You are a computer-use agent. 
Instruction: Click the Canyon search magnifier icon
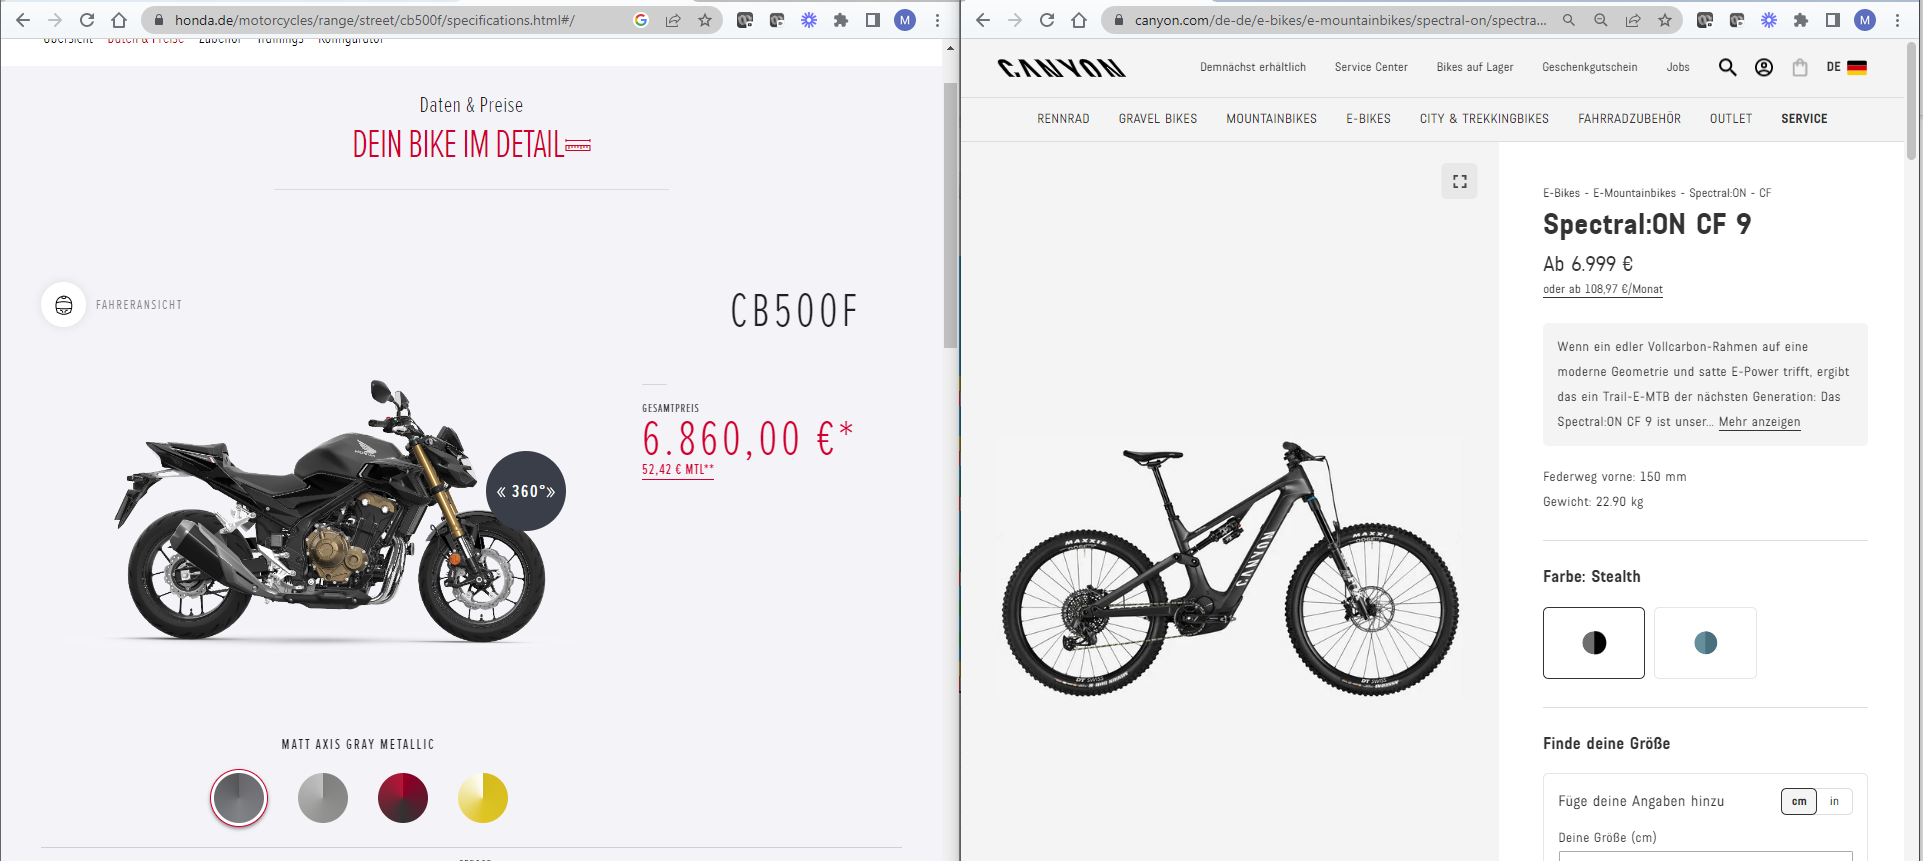[x=1727, y=67]
